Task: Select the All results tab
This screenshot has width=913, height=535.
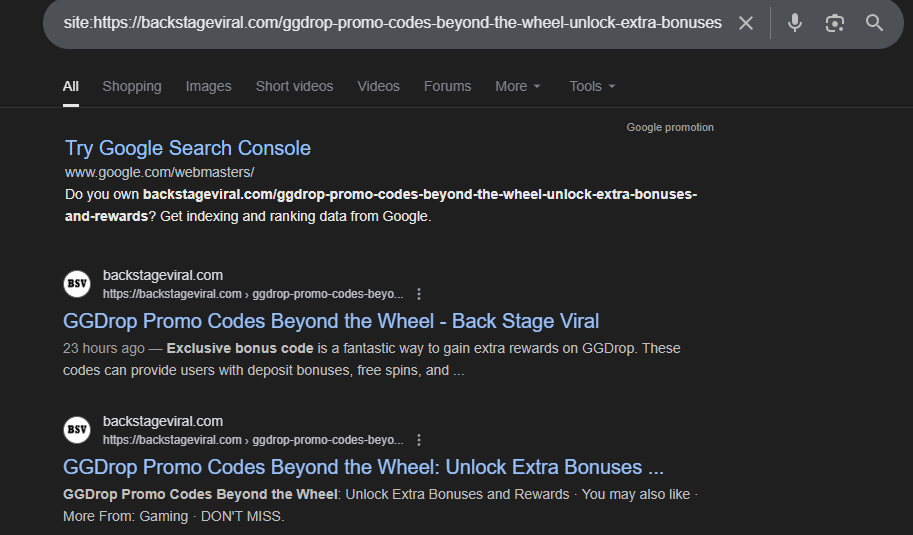Action: coord(71,86)
